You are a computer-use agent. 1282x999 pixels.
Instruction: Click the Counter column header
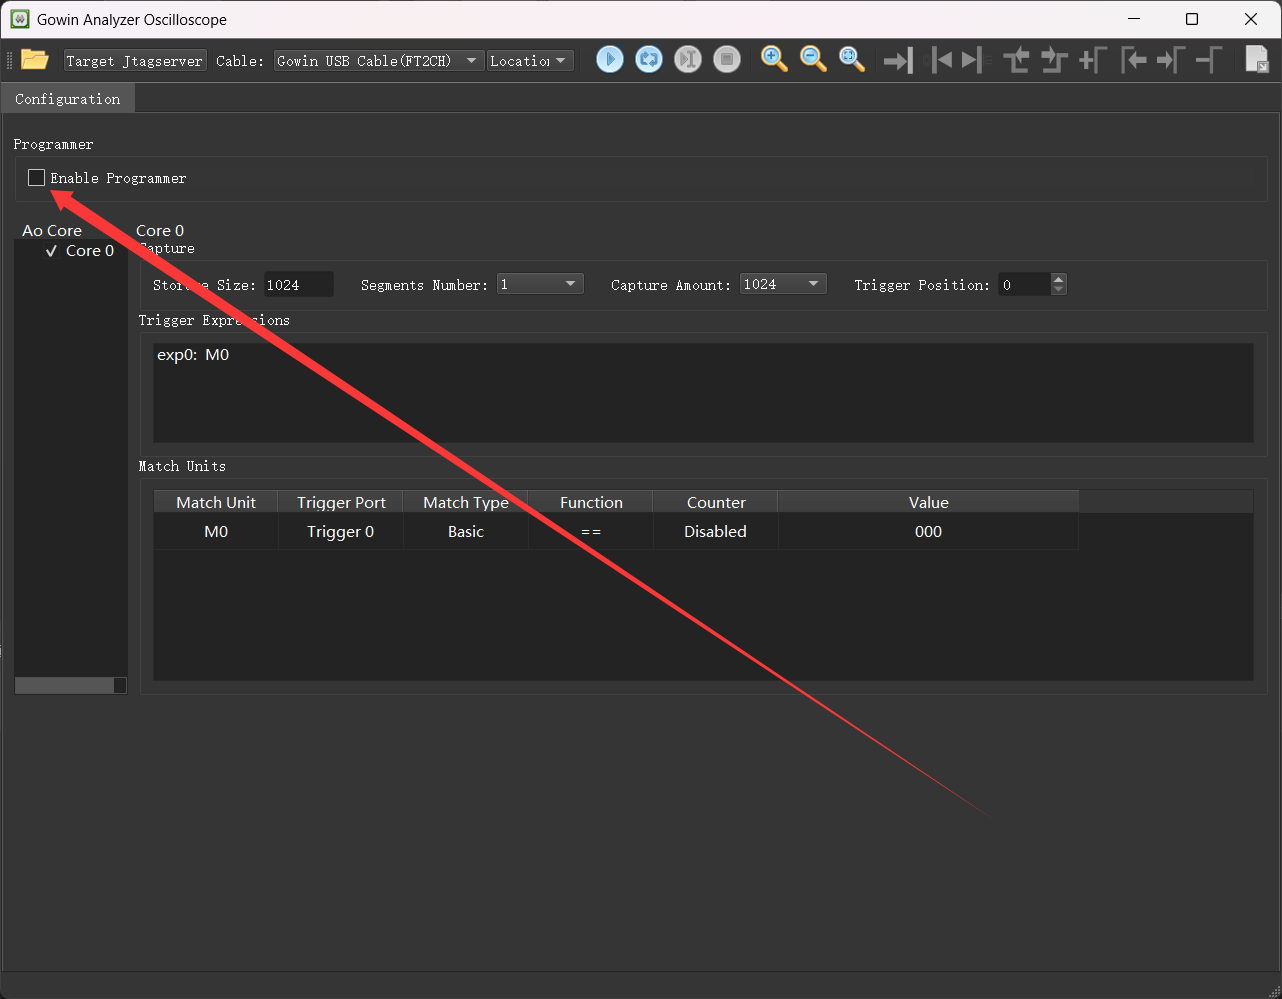click(716, 503)
